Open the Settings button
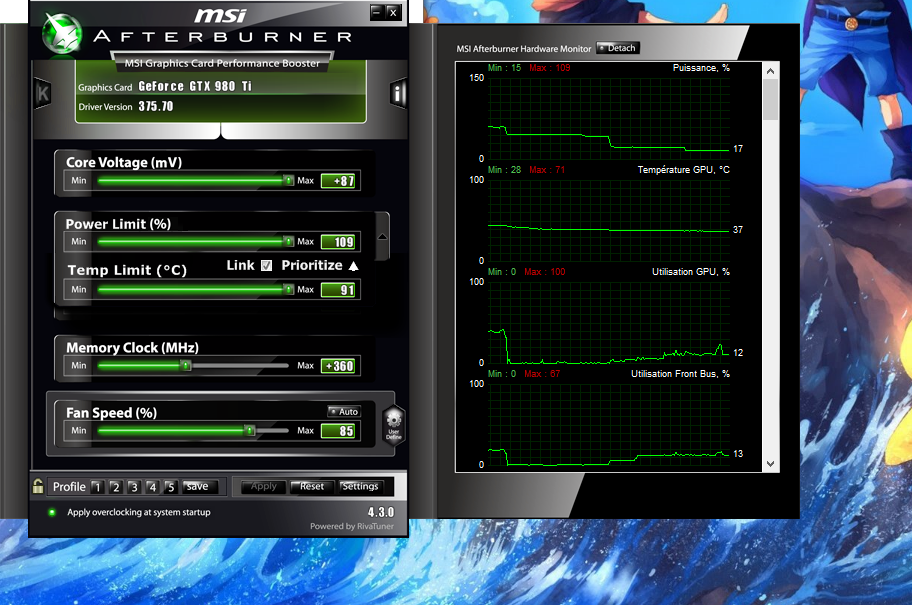The image size is (912, 605). (x=360, y=486)
